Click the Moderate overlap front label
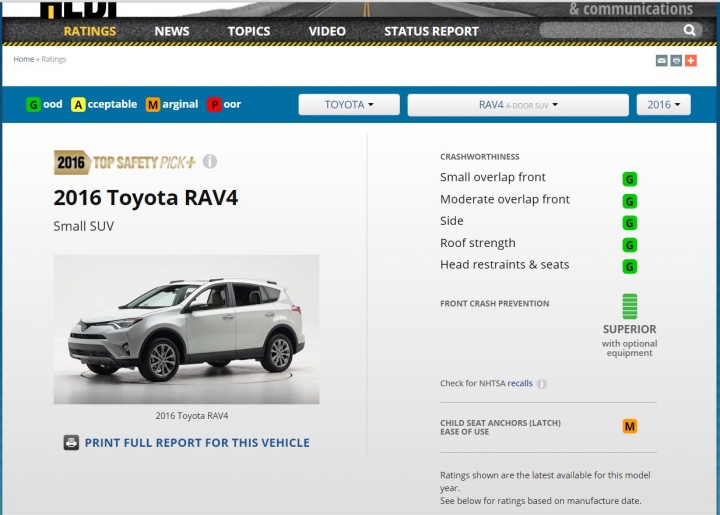Viewport: 720px width, 515px height. (x=505, y=199)
